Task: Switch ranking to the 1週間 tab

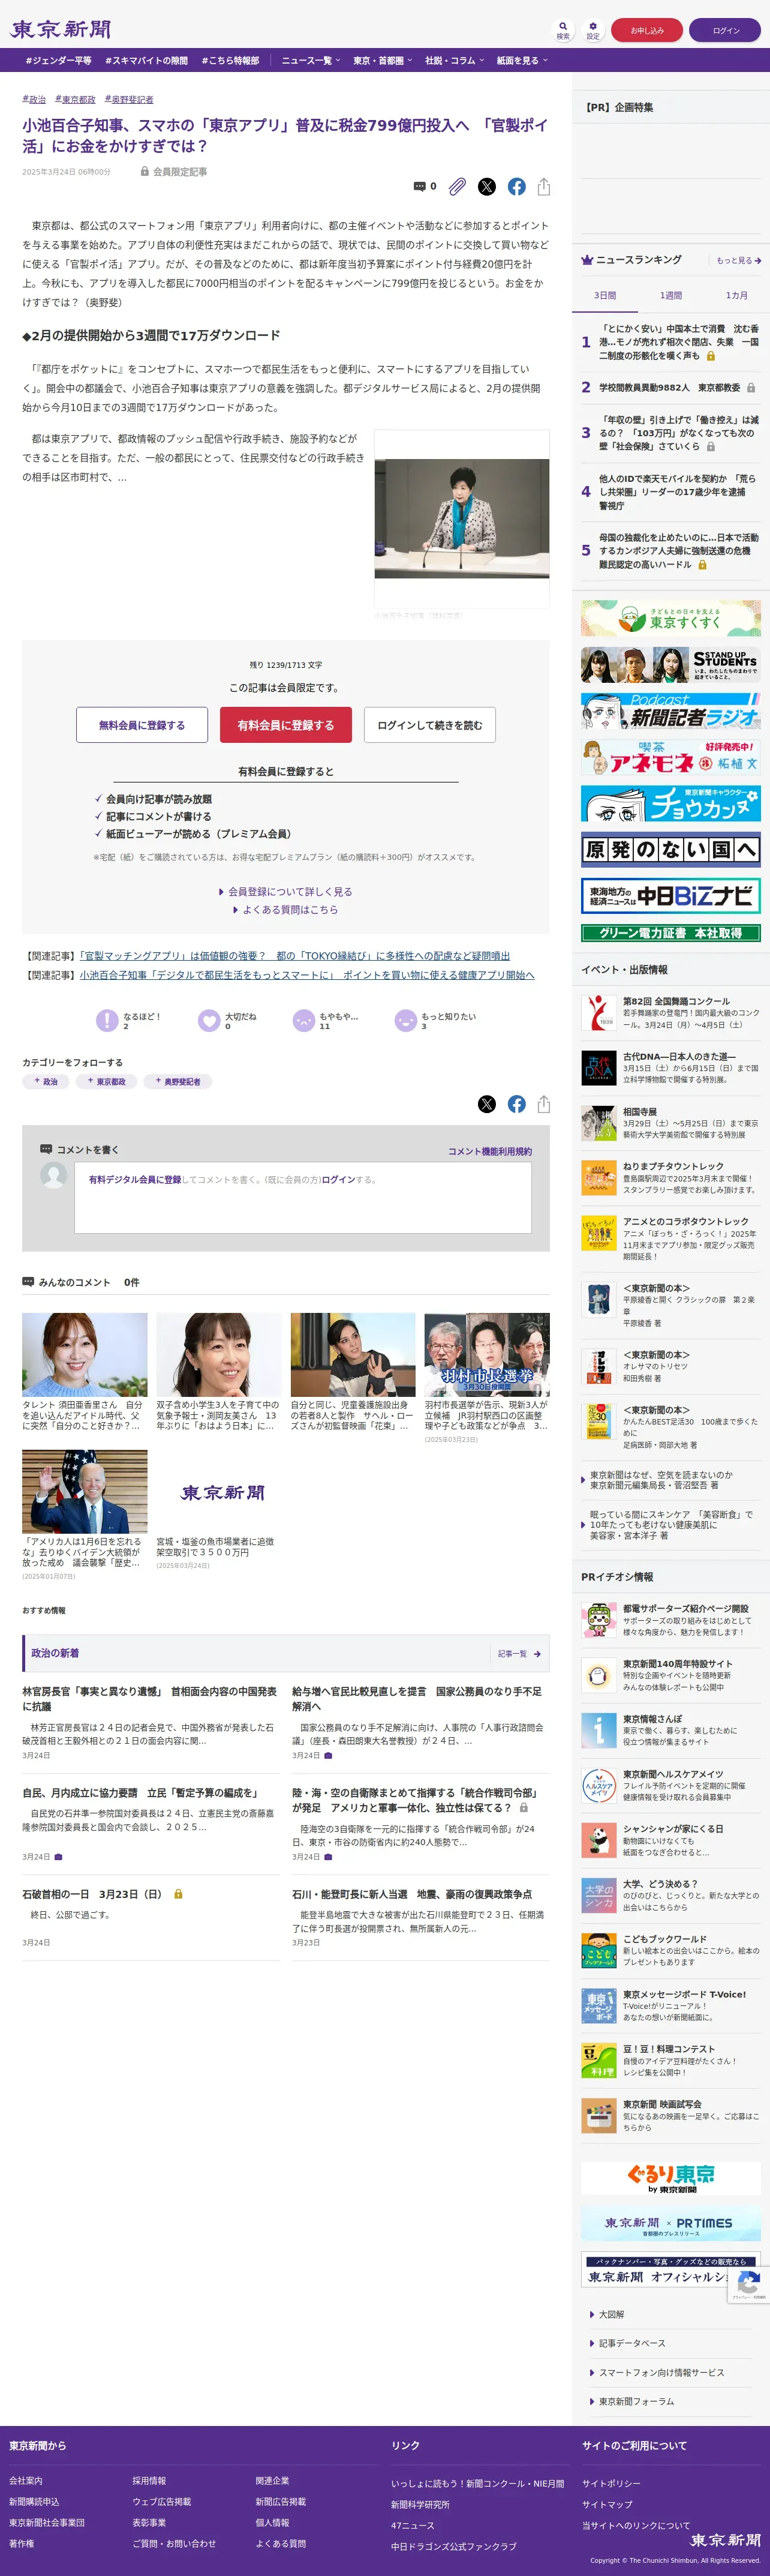Action: pos(671,295)
